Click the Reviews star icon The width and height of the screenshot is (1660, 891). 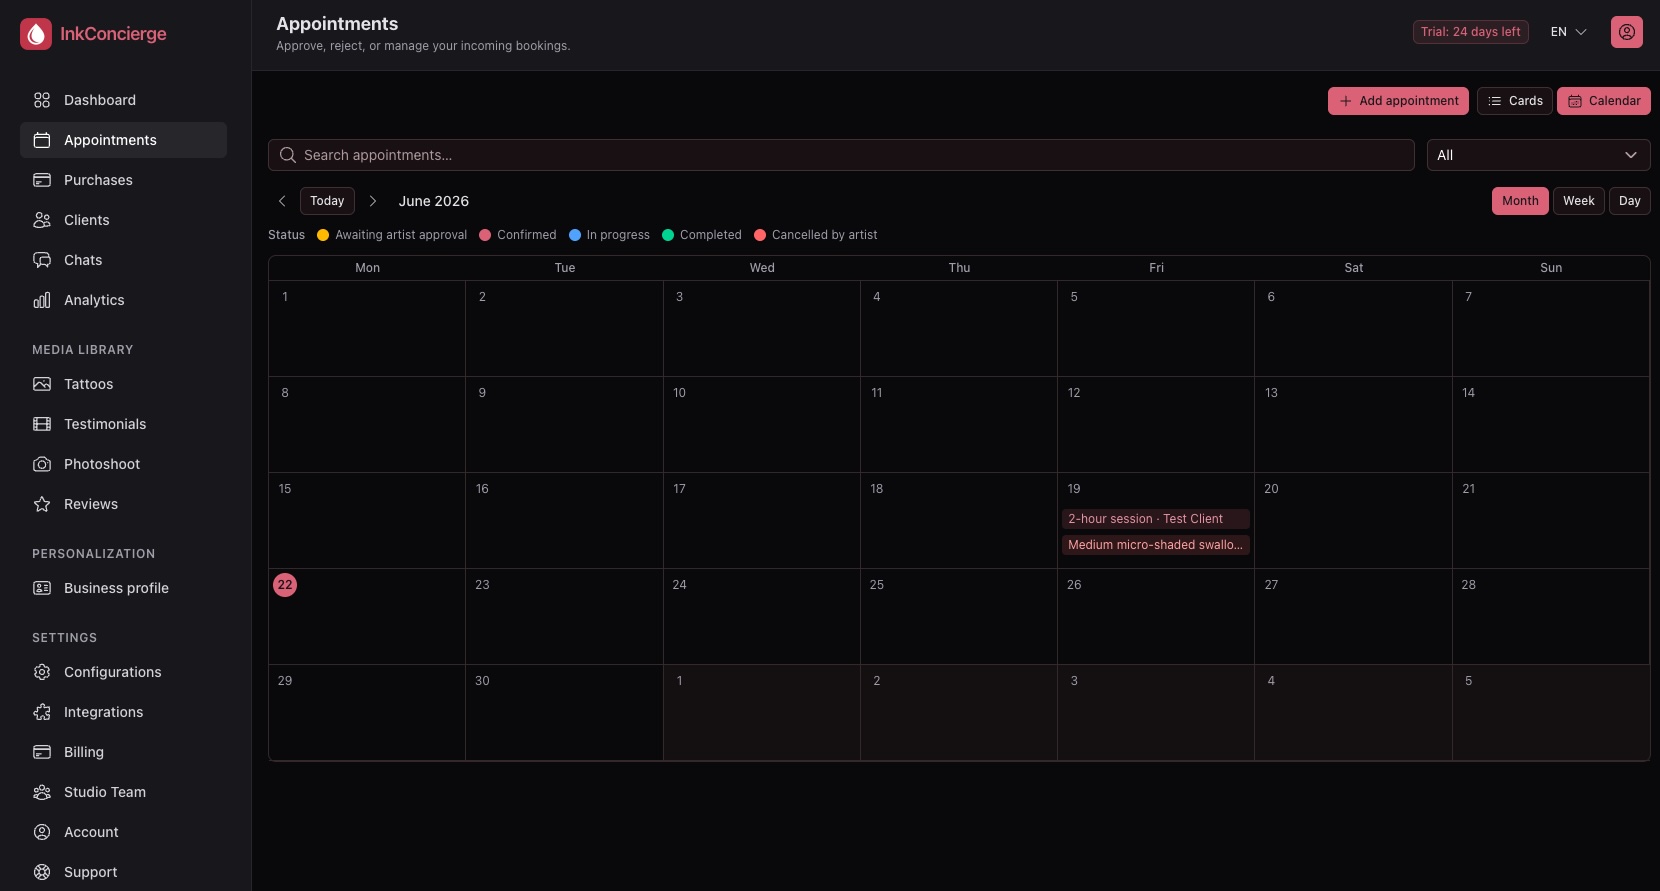tap(42, 504)
